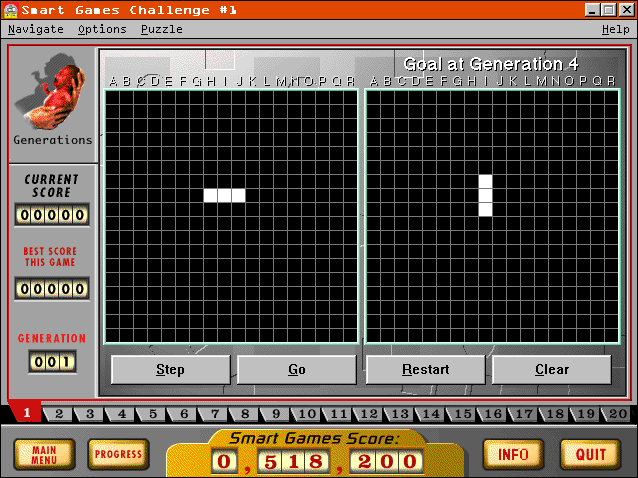
Task: Clear the grid with the Clear button
Action: [x=552, y=369]
